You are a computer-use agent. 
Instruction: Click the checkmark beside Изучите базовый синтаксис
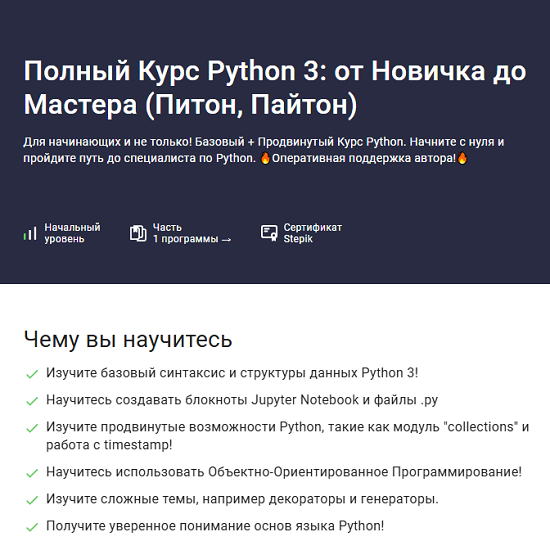(32, 374)
